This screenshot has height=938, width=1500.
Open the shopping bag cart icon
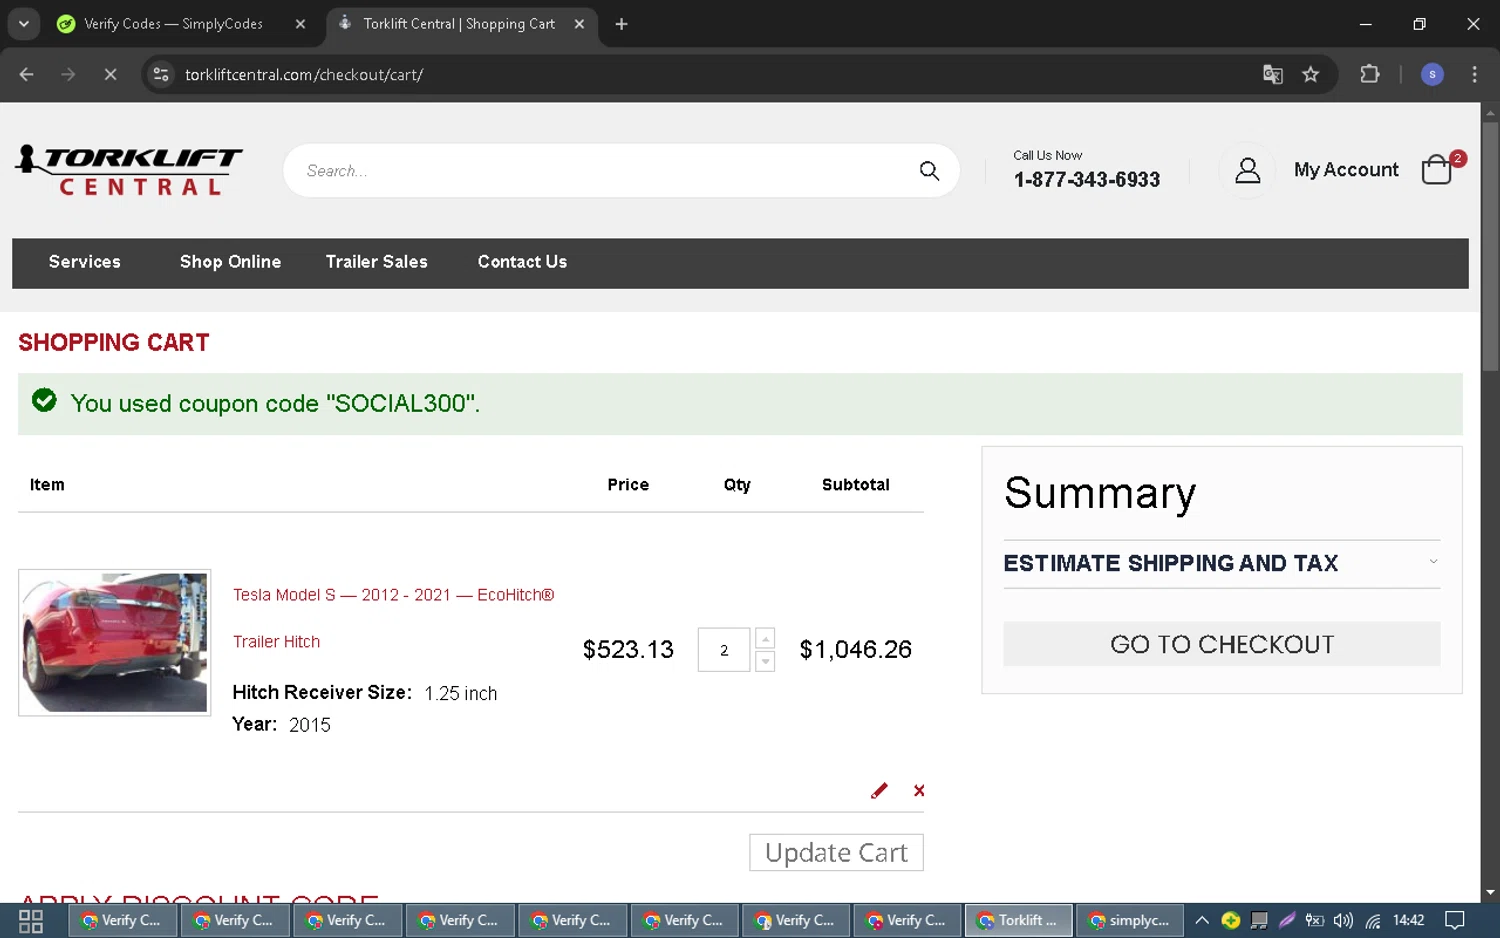point(1437,169)
